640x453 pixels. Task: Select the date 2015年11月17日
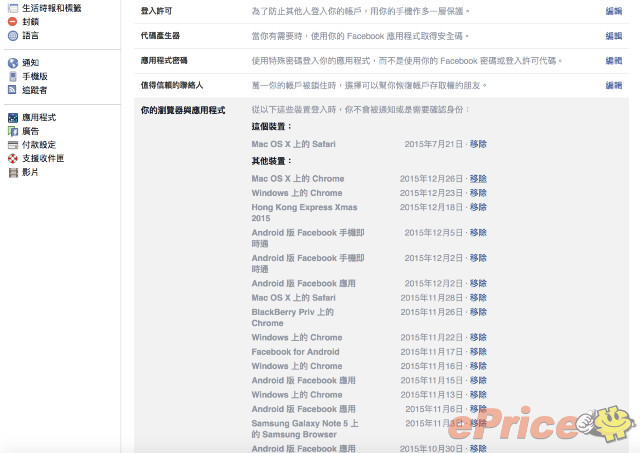(x=432, y=352)
